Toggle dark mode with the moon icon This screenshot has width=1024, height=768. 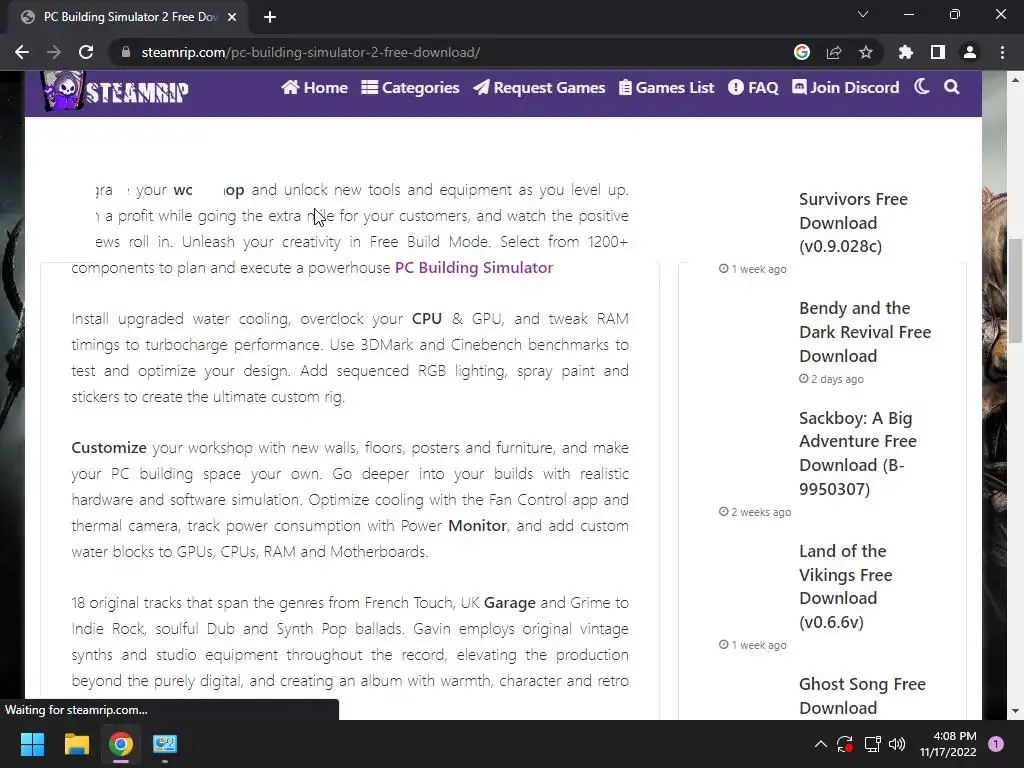tap(921, 87)
